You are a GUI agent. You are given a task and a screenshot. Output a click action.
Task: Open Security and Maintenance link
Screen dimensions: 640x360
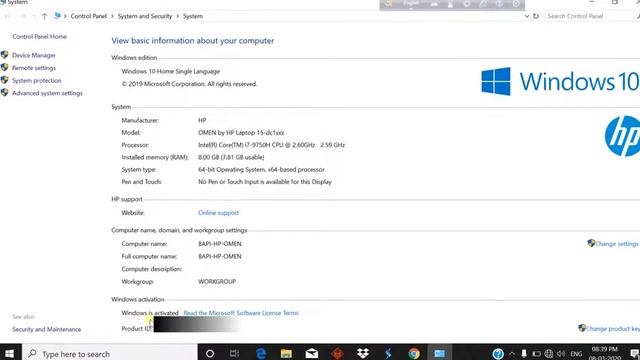(47, 329)
